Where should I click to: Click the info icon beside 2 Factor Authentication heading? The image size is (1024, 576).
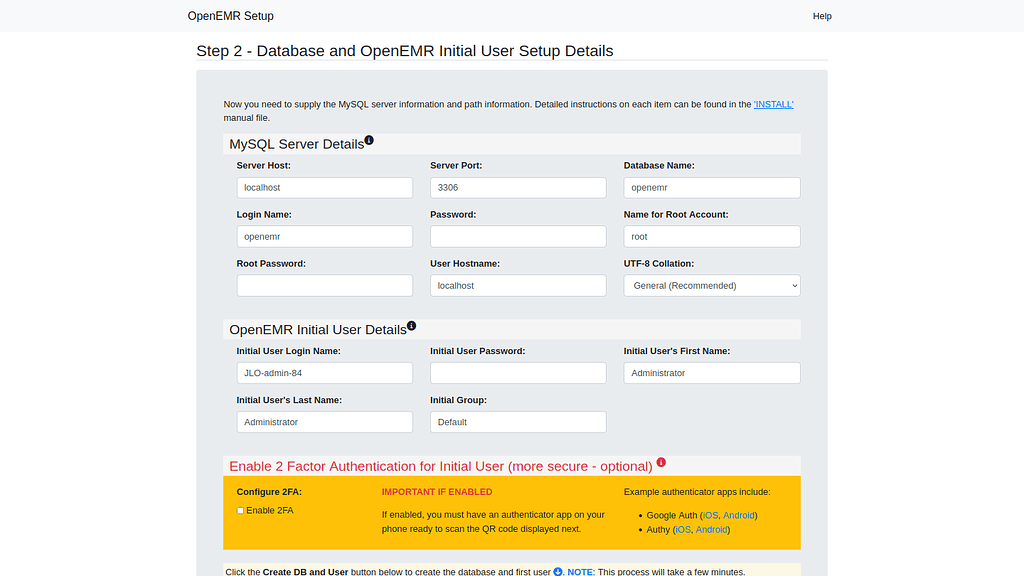(661, 463)
